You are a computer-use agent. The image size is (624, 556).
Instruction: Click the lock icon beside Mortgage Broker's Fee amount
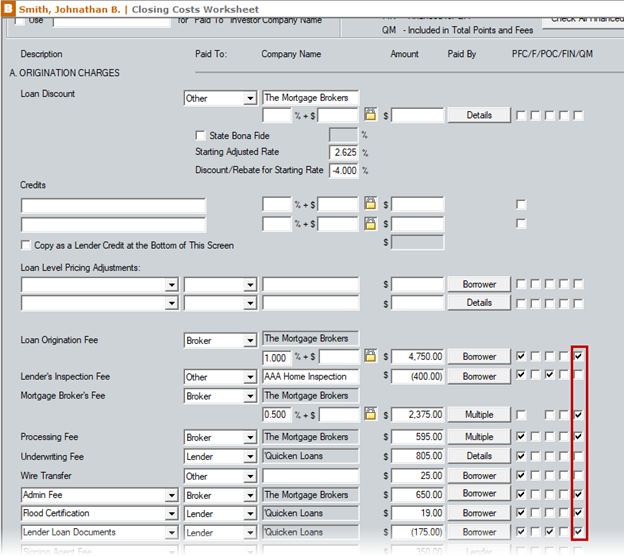click(370, 415)
